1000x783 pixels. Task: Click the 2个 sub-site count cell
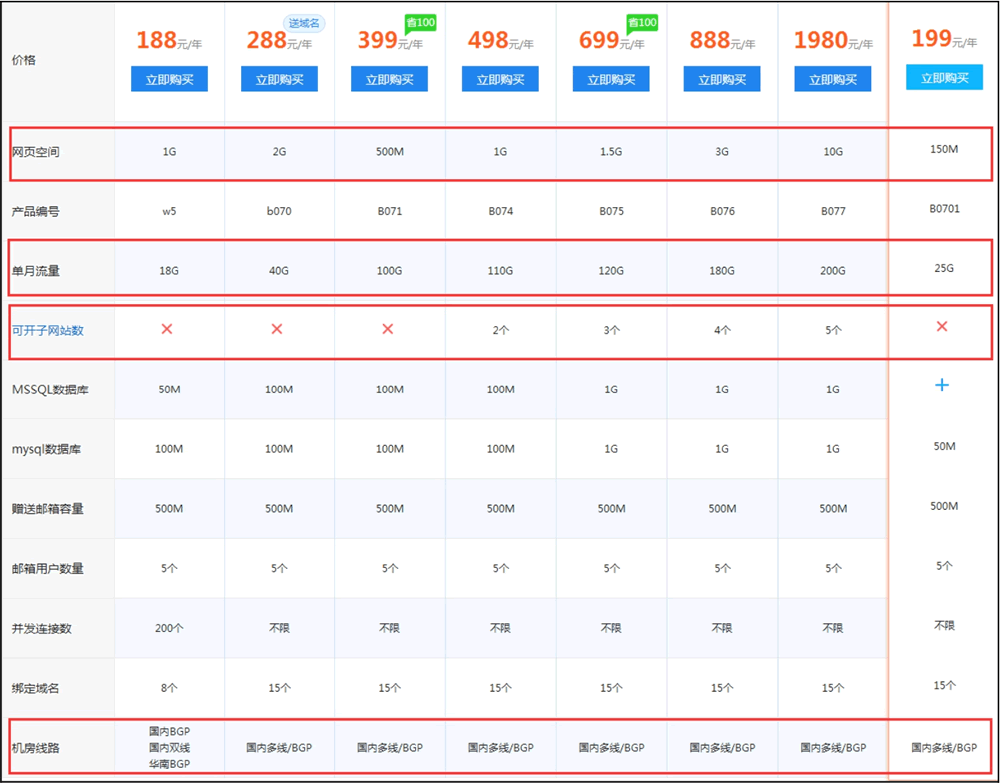(x=501, y=330)
